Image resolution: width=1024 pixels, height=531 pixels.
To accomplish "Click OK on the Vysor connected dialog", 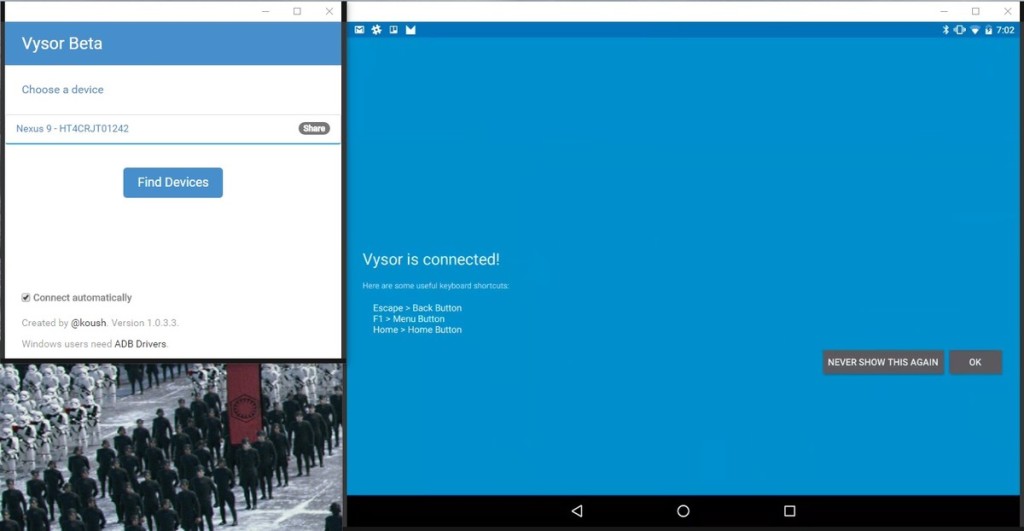I will (x=975, y=362).
